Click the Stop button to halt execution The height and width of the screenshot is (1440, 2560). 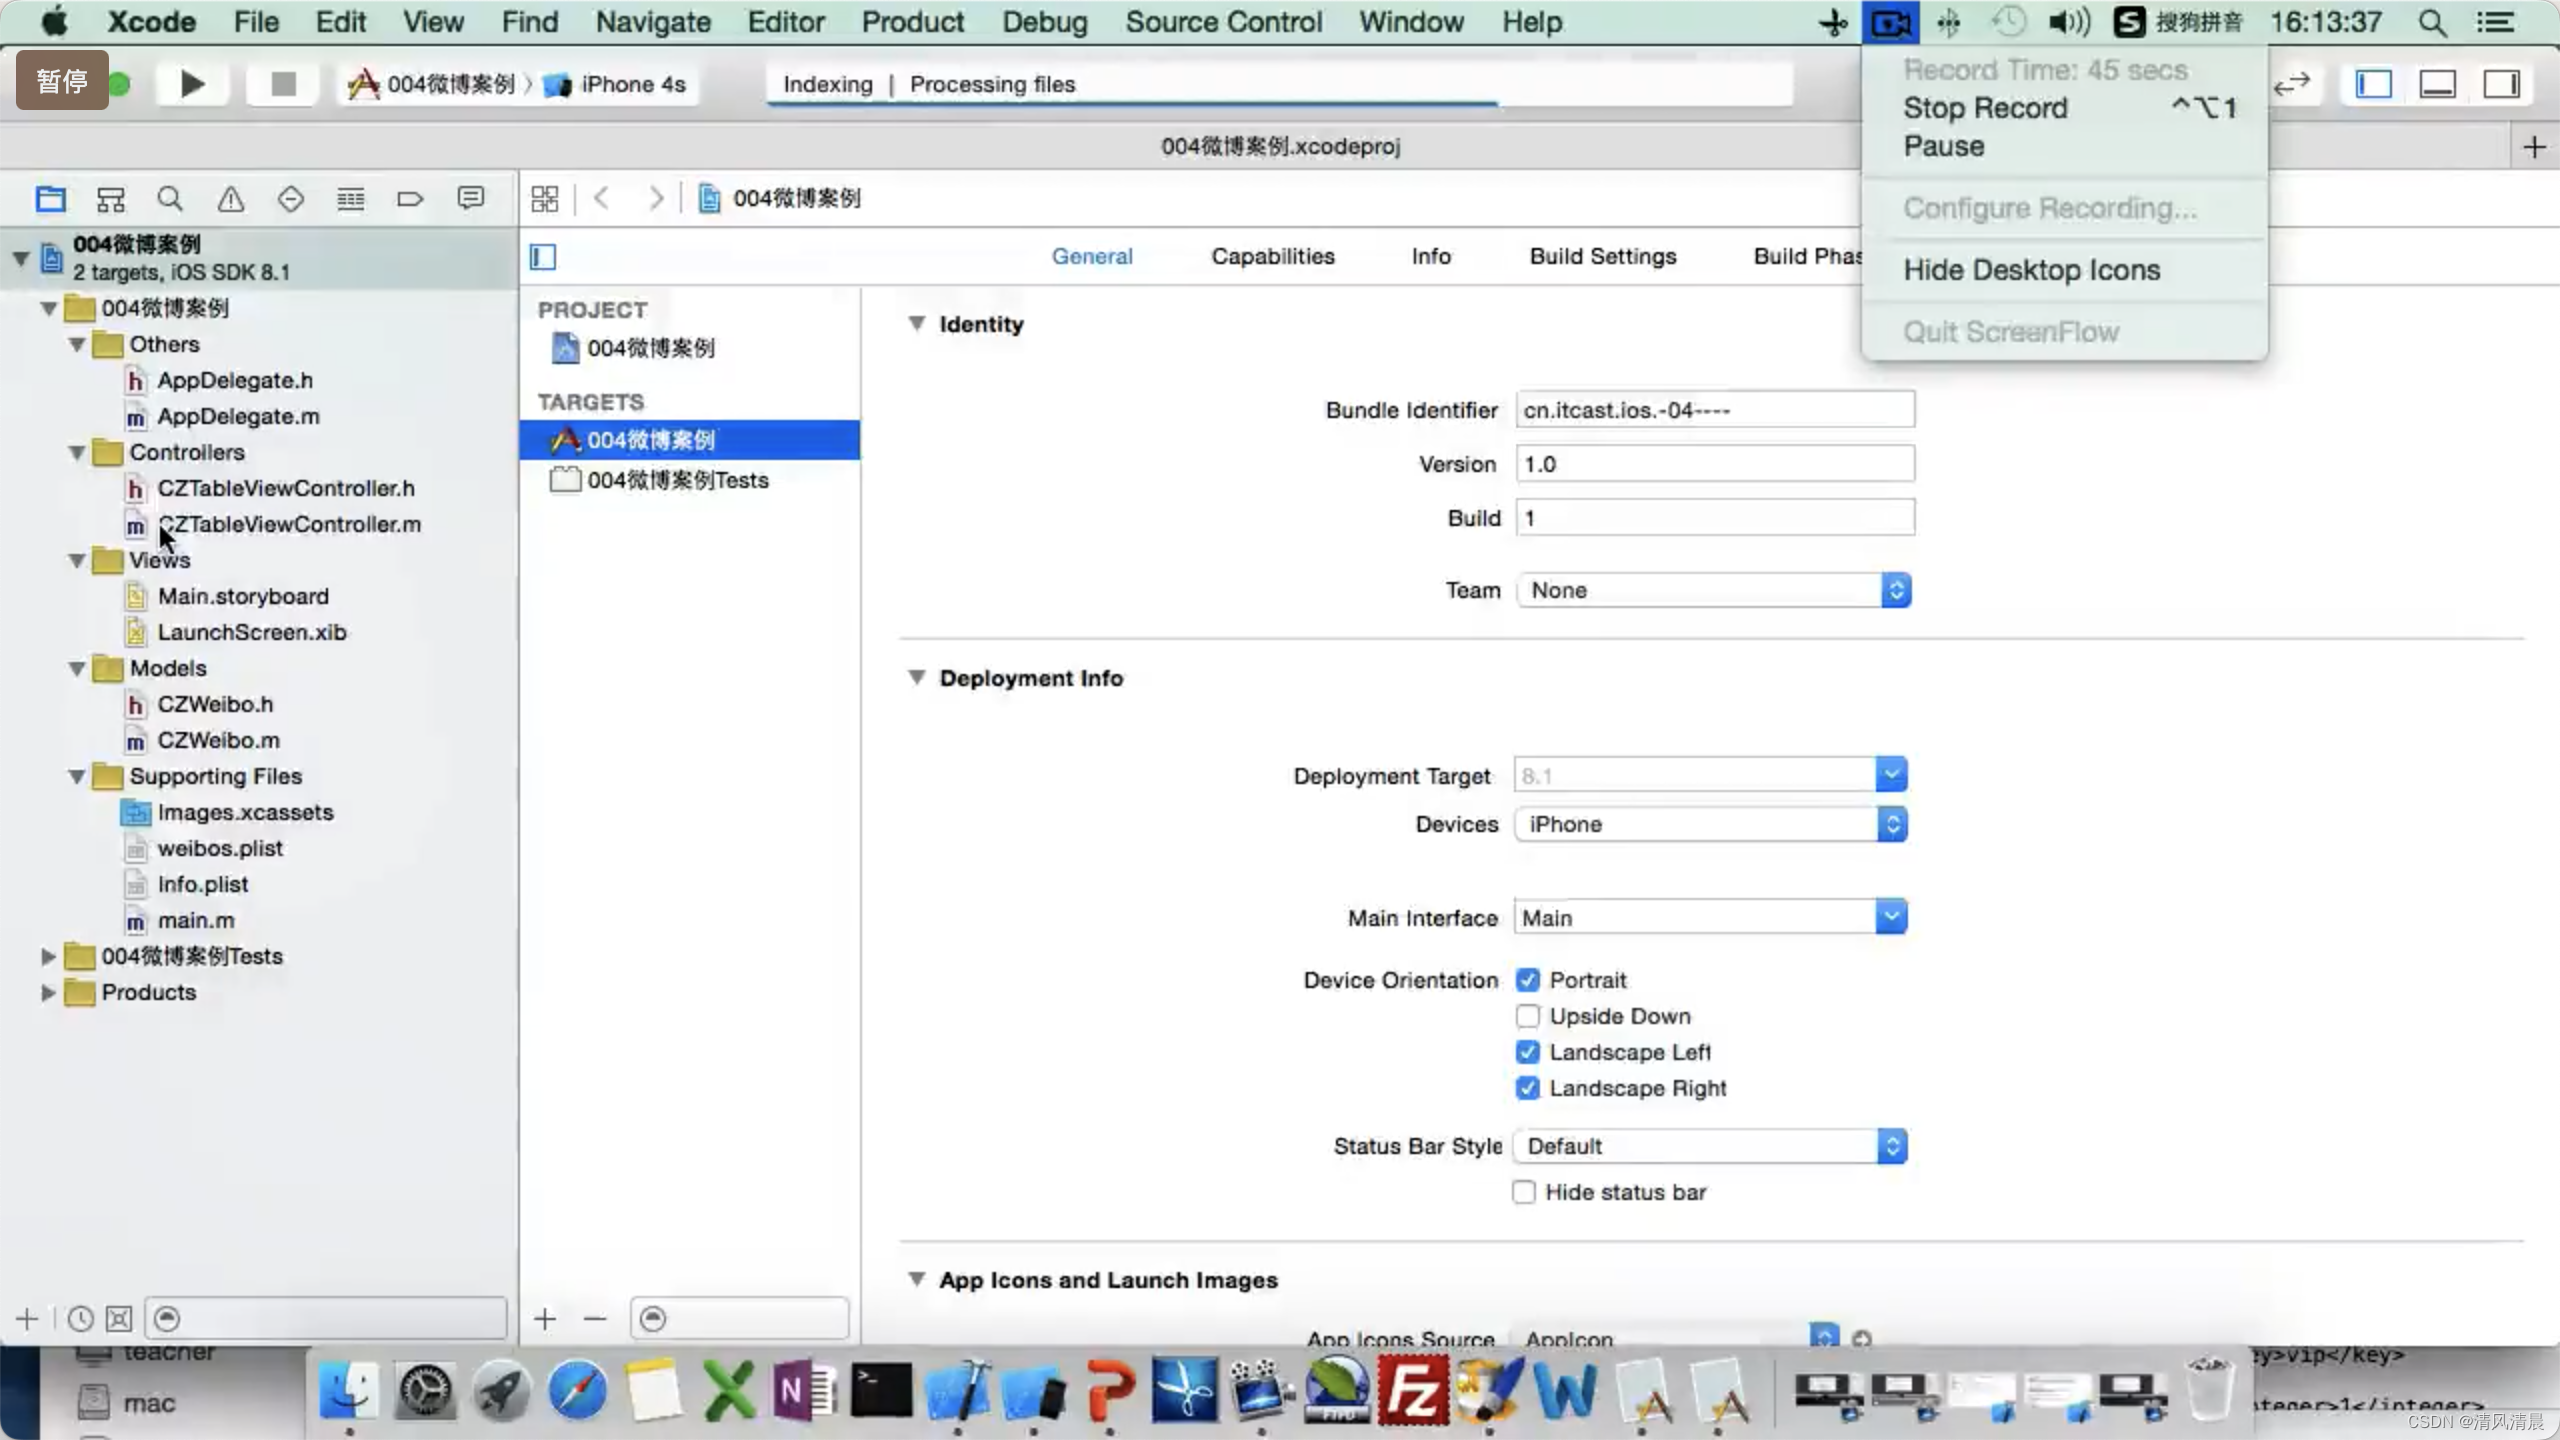(281, 84)
